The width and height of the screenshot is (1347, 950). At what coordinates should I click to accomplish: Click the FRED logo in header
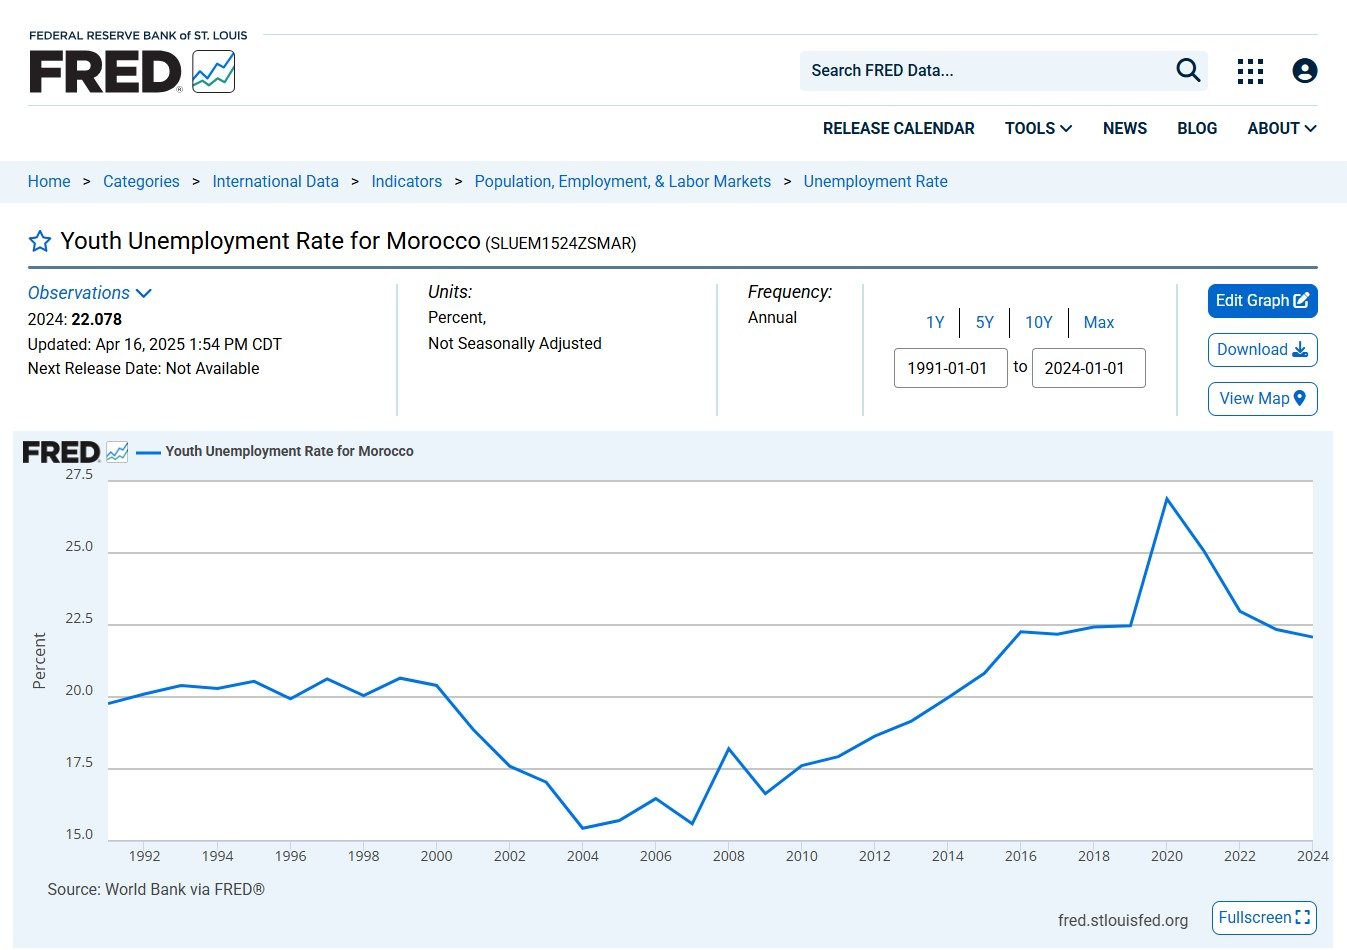coord(132,72)
